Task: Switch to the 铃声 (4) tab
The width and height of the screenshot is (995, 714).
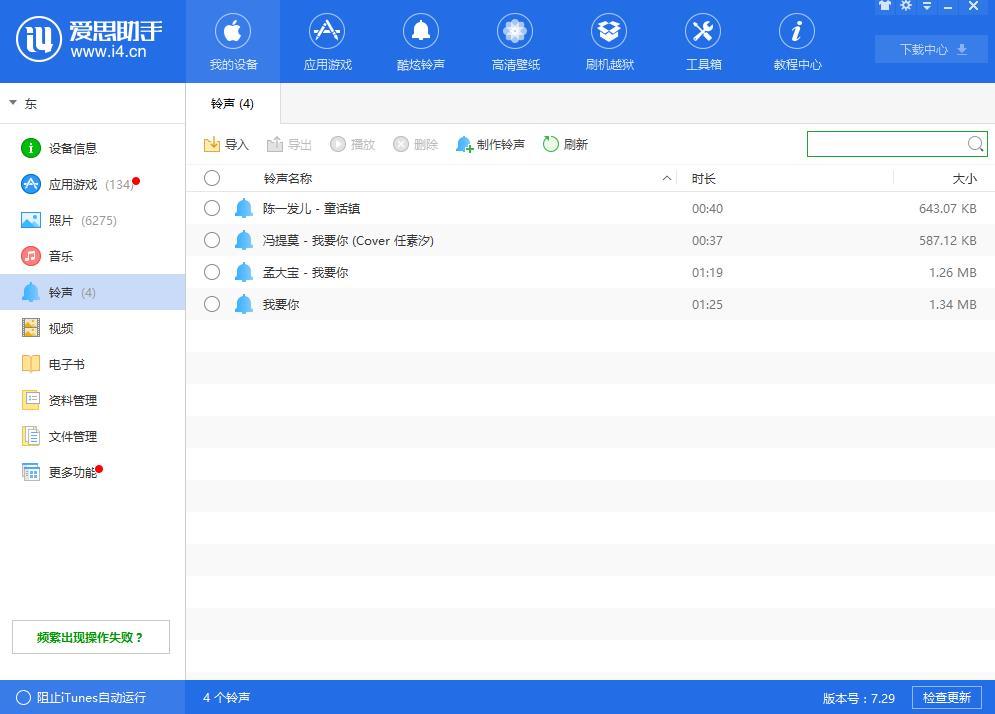Action: click(230, 103)
